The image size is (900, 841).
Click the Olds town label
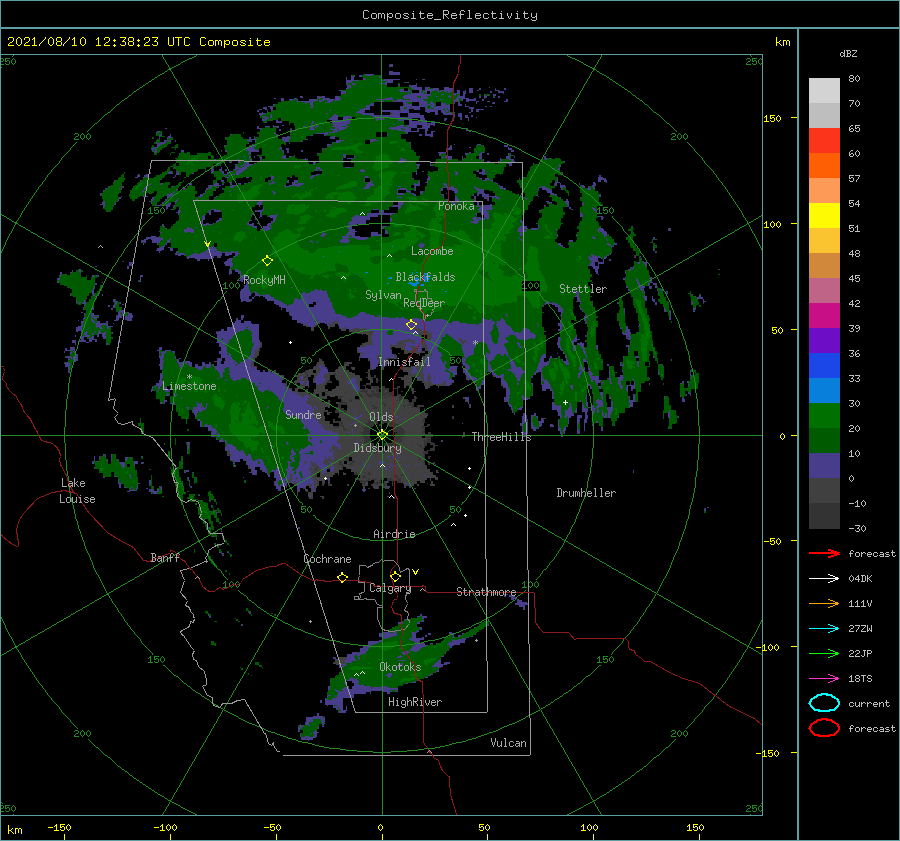click(x=381, y=417)
